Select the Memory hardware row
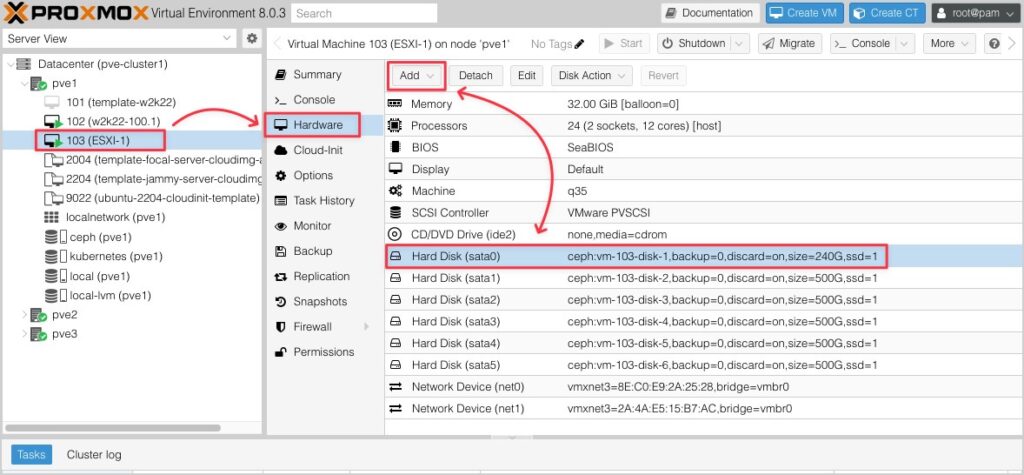This screenshot has height=475, width=1024. coord(704,104)
